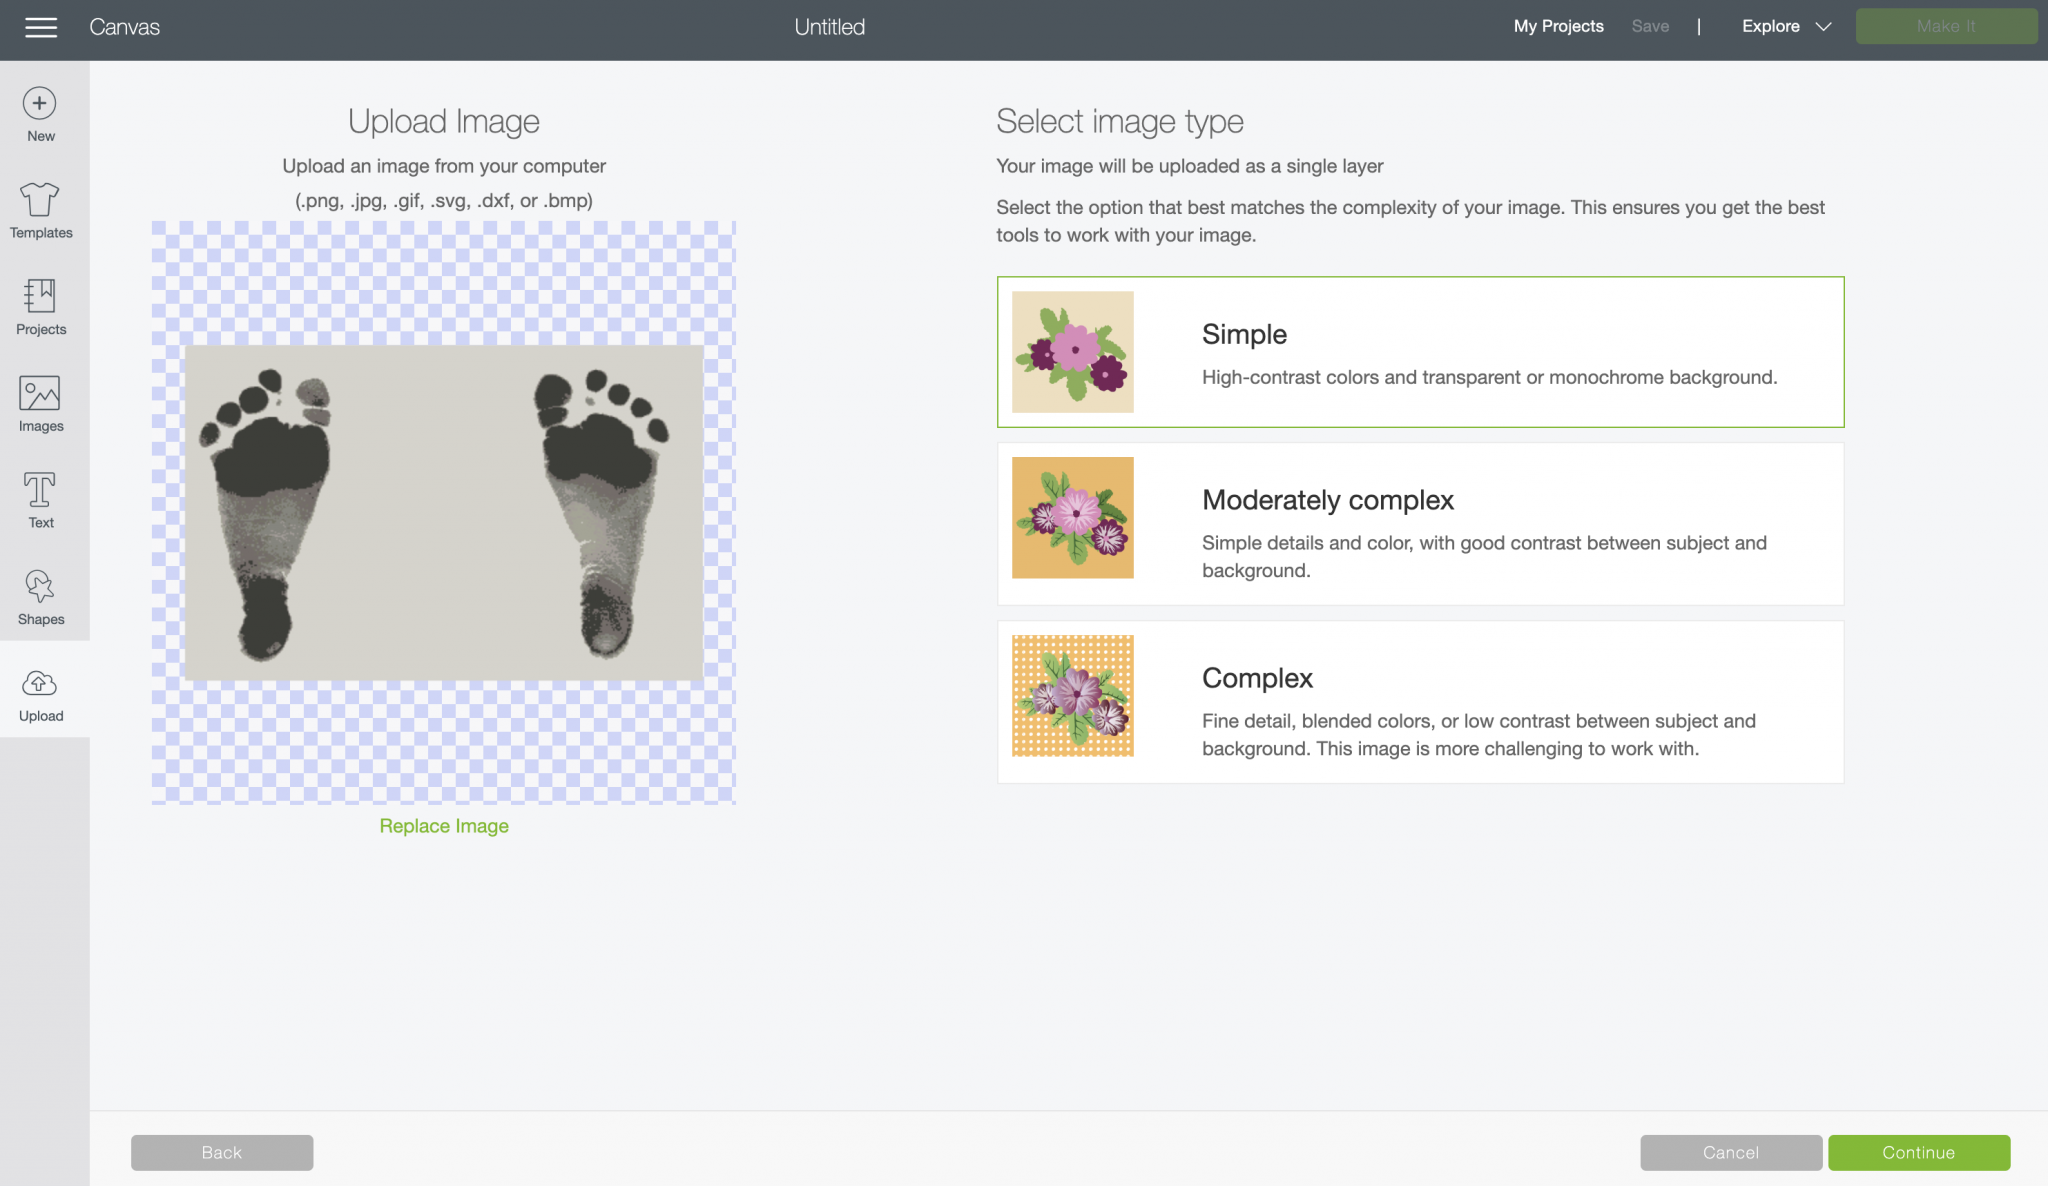Open the Images panel icon

click(40, 393)
